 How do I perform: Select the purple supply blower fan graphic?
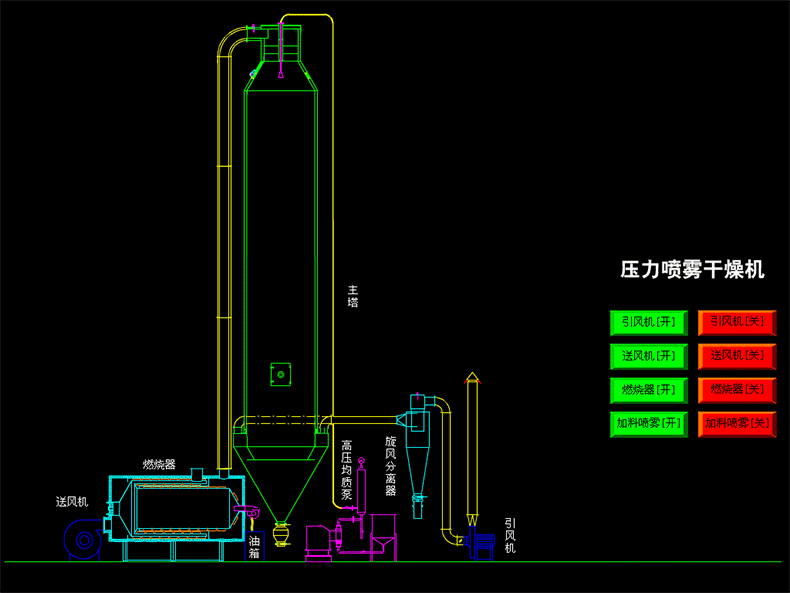pyautogui.click(x=83, y=540)
